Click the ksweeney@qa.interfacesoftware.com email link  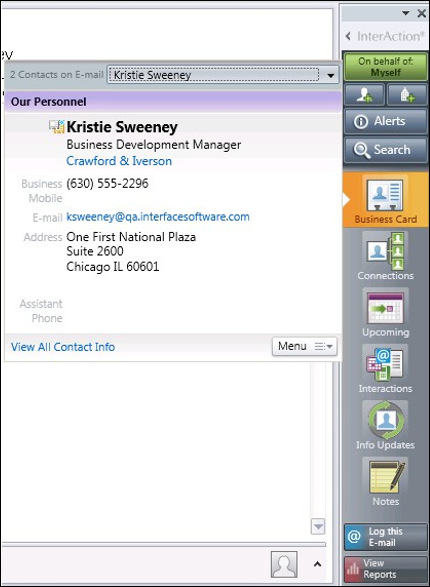click(158, 217)
